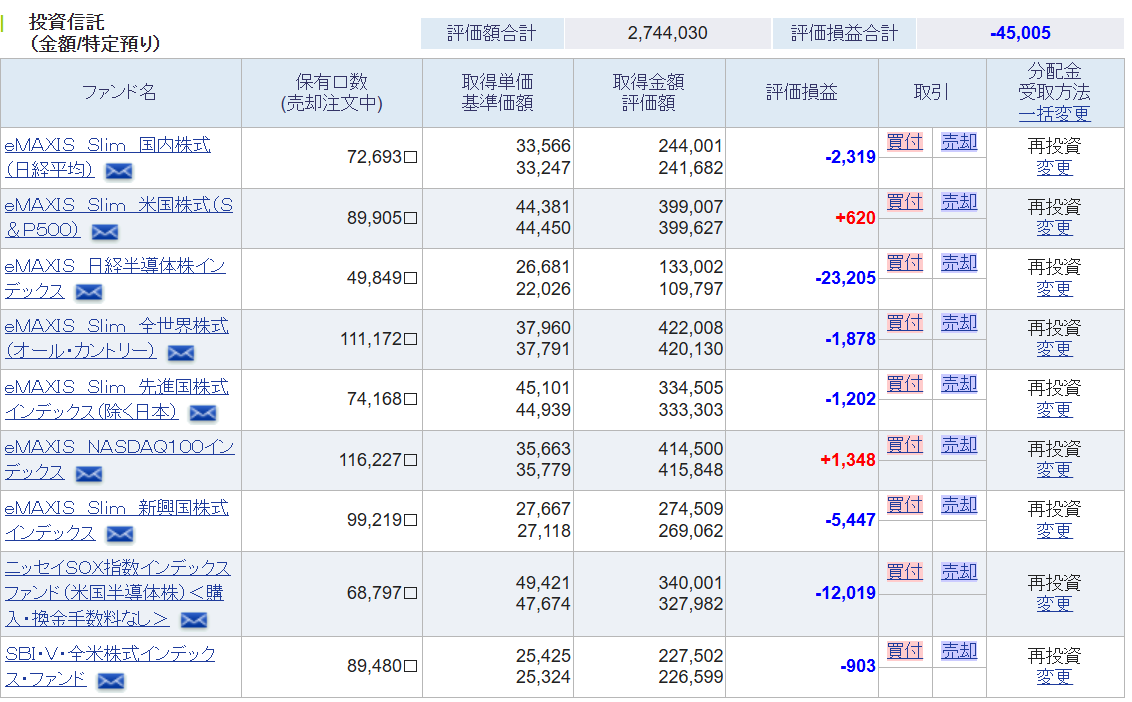Click 売却 for eMAXIS NASDAQ100インデックス
Screen dimensions: 1132x702
(x=959, y=445)
